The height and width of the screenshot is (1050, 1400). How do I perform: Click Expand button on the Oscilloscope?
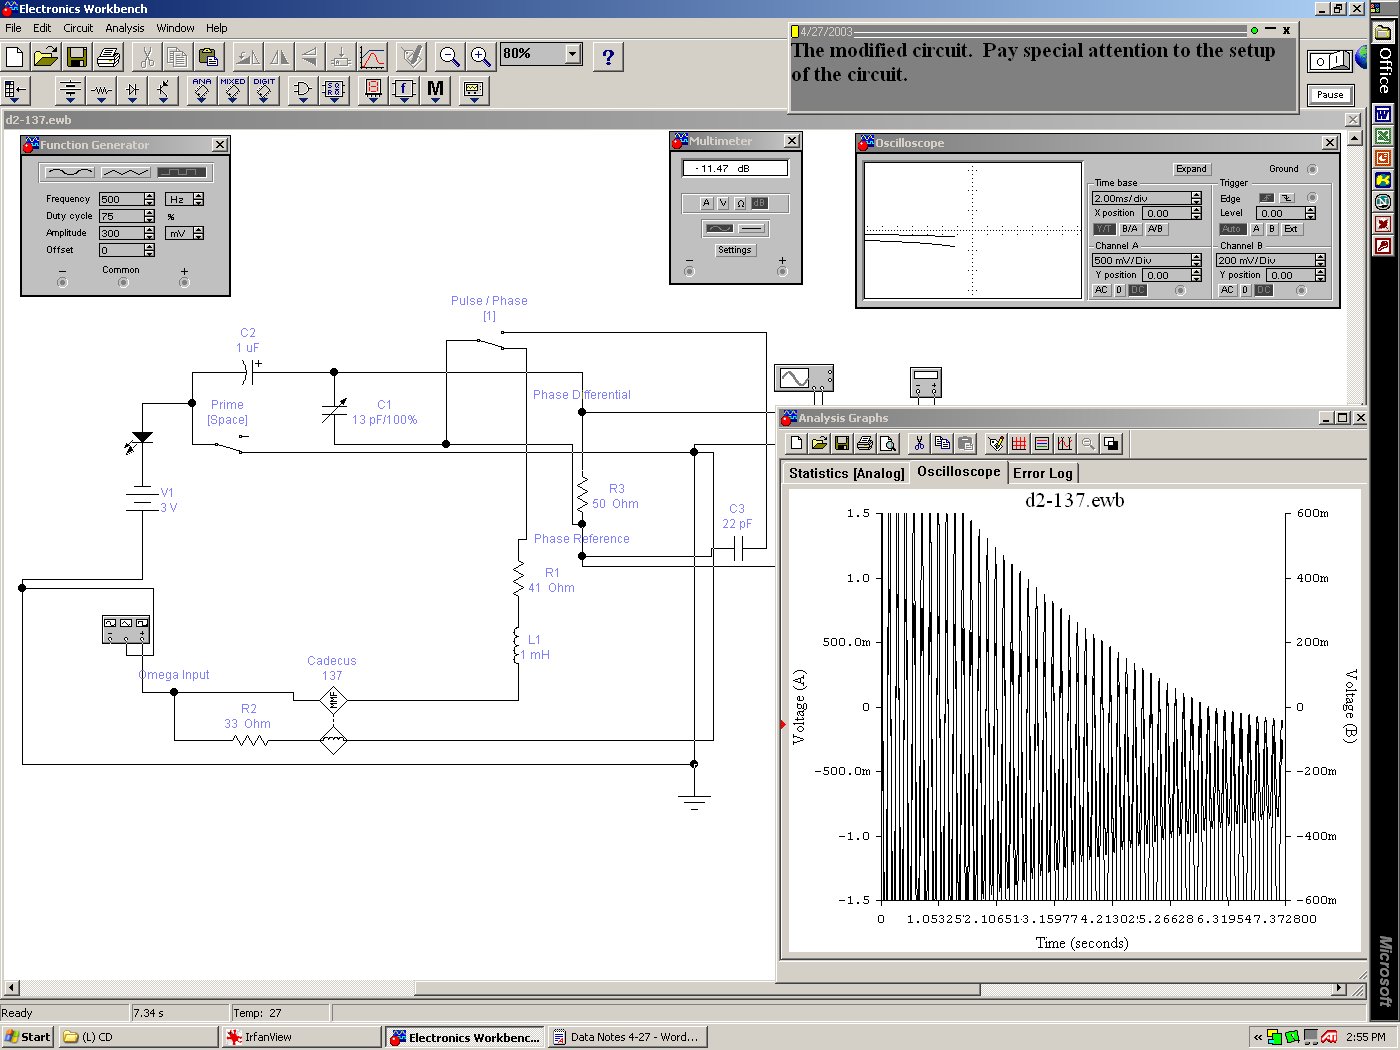pos(1191,169)
